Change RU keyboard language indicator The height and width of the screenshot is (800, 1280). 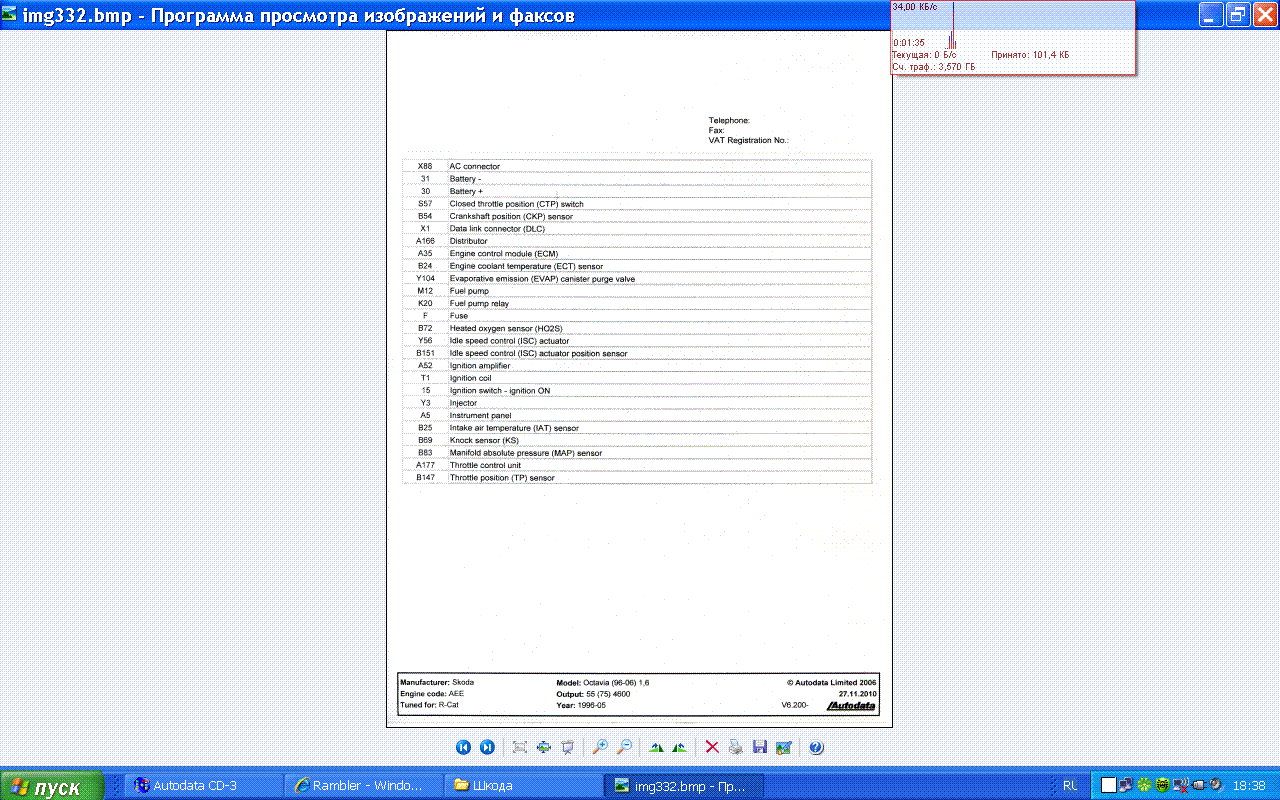click(1070, 786)
